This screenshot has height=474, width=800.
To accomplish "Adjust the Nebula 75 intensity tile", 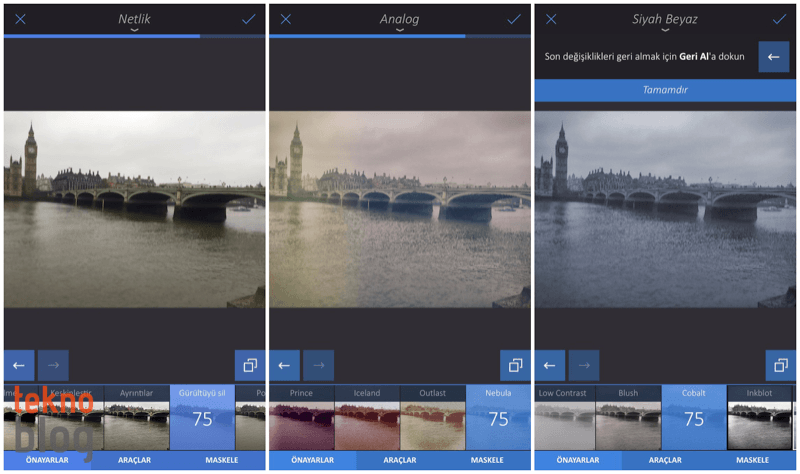I will 498,418.
